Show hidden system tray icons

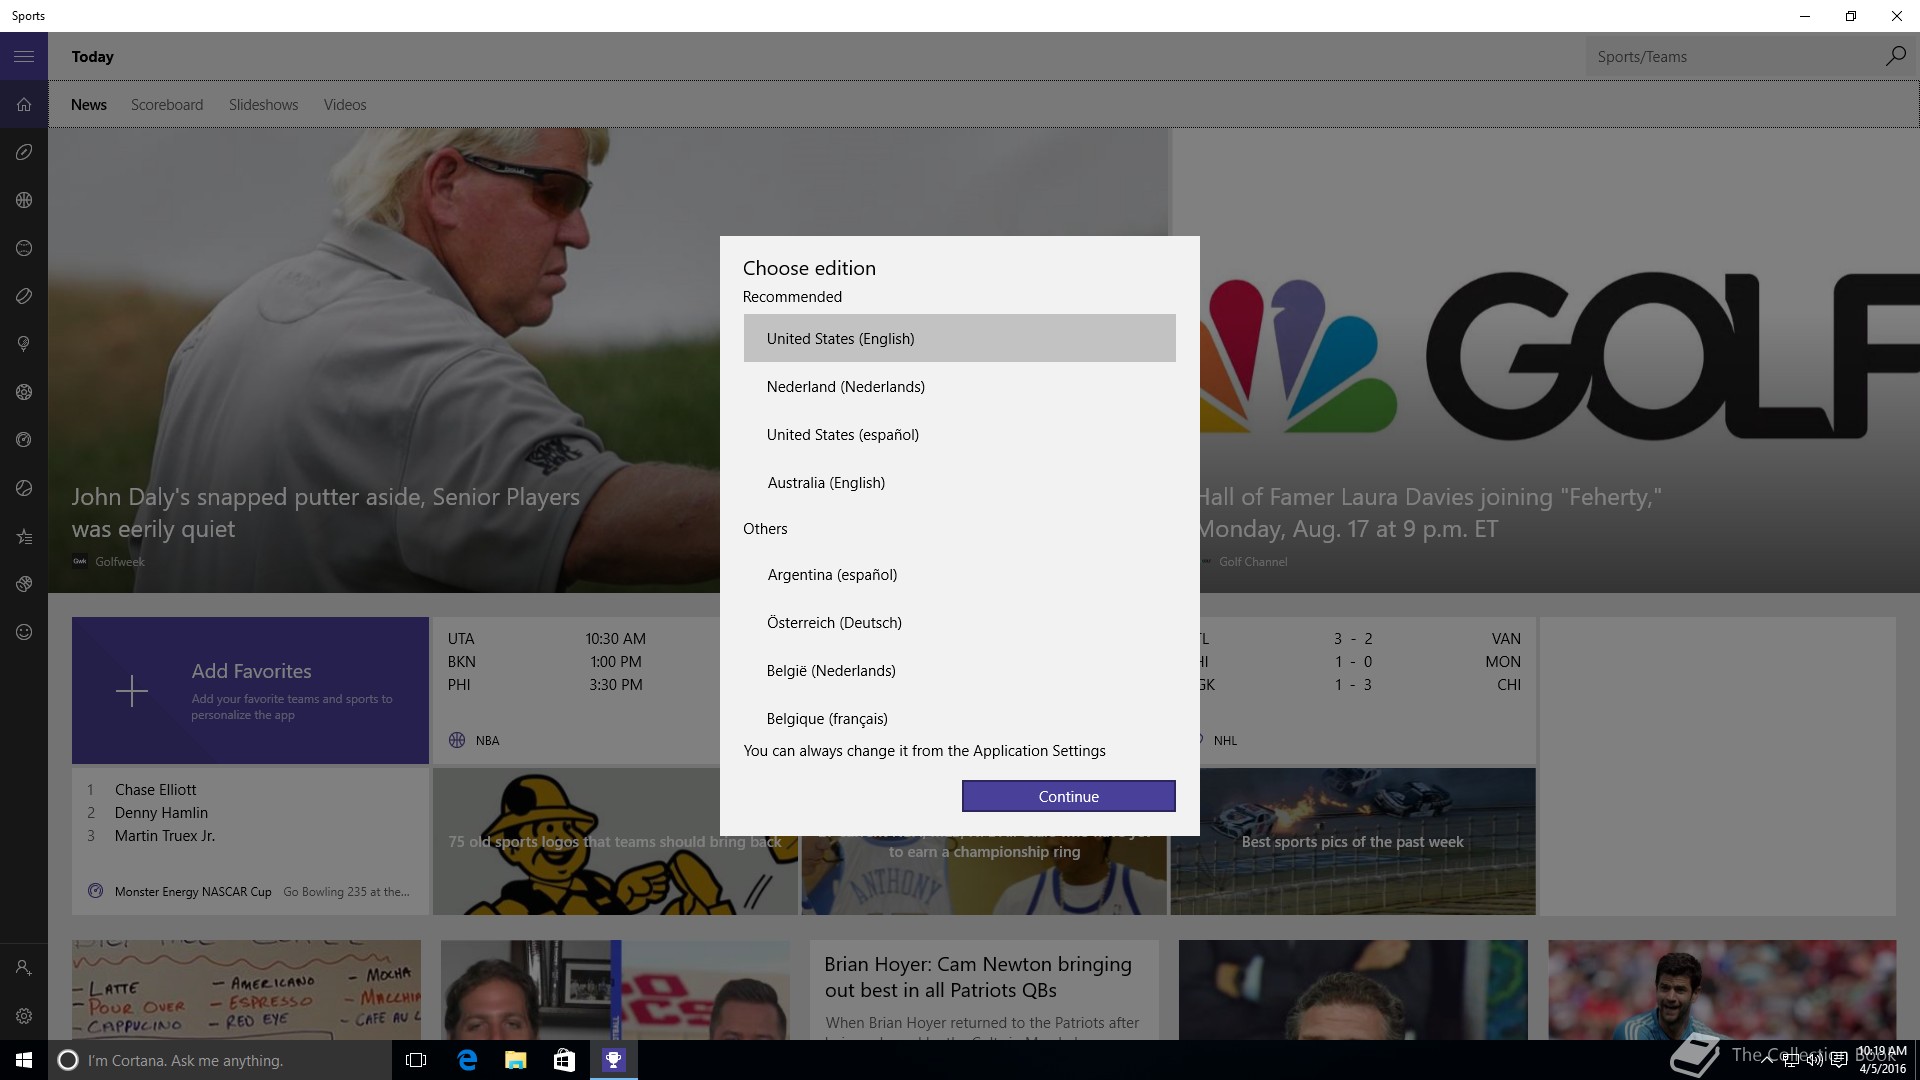tap(1766, 1060)
